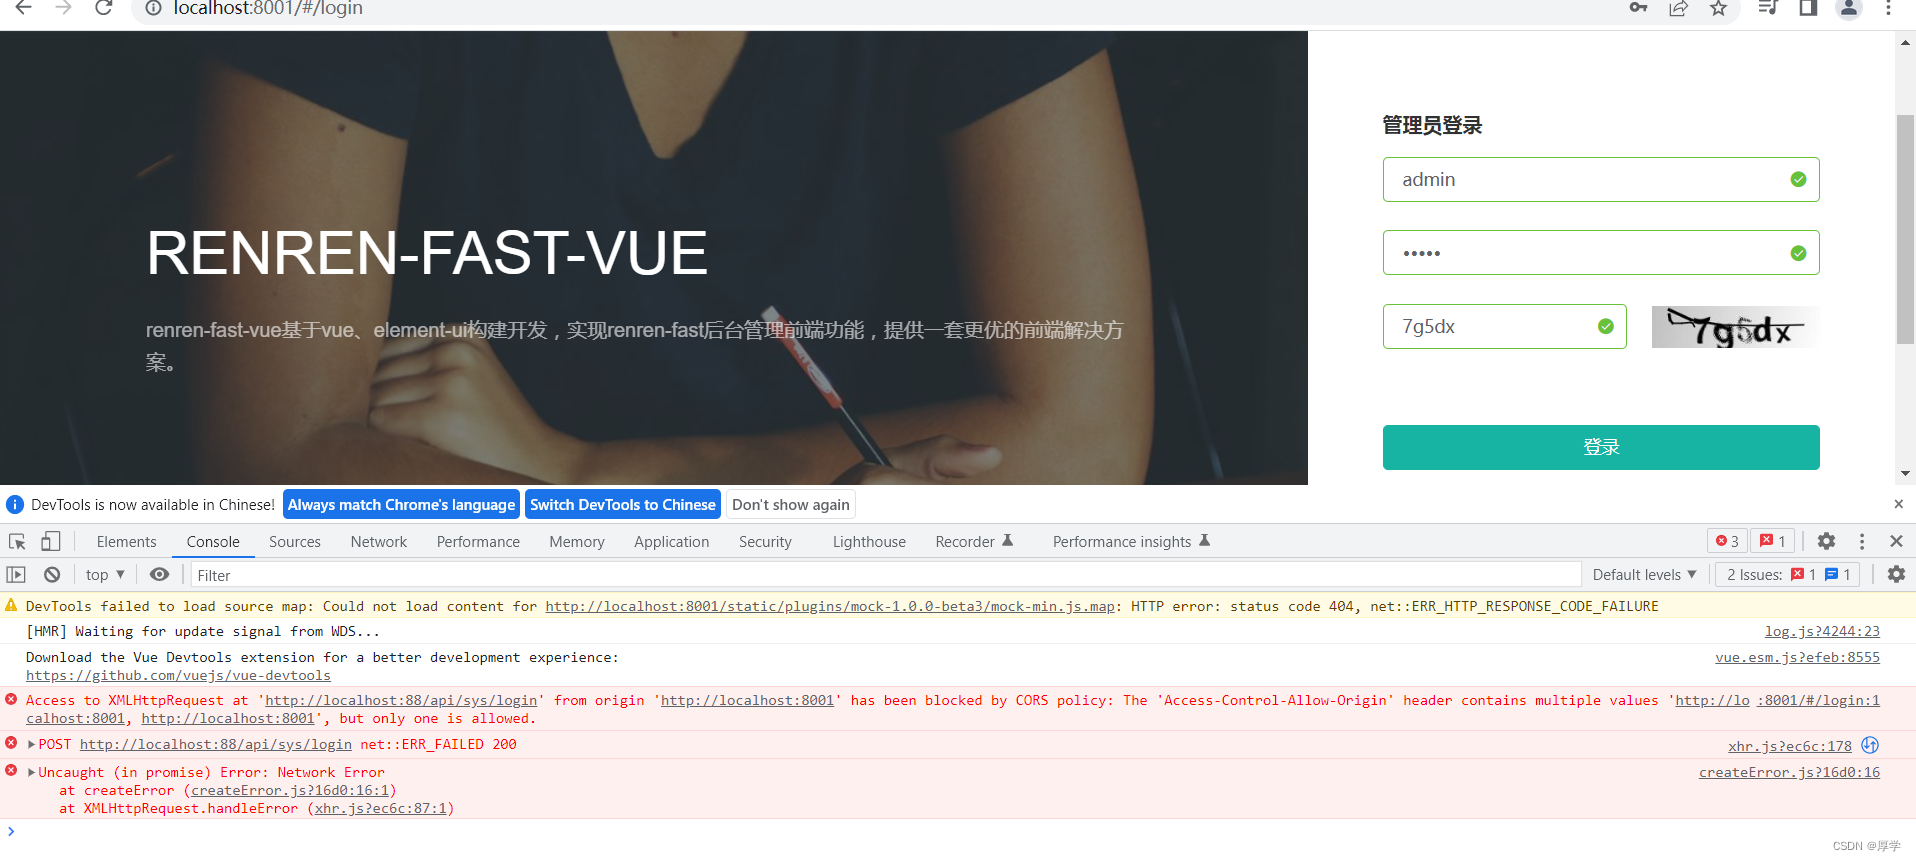Open the saved password key icon
Screen dimensions: 1916x861
point(1638,8)
